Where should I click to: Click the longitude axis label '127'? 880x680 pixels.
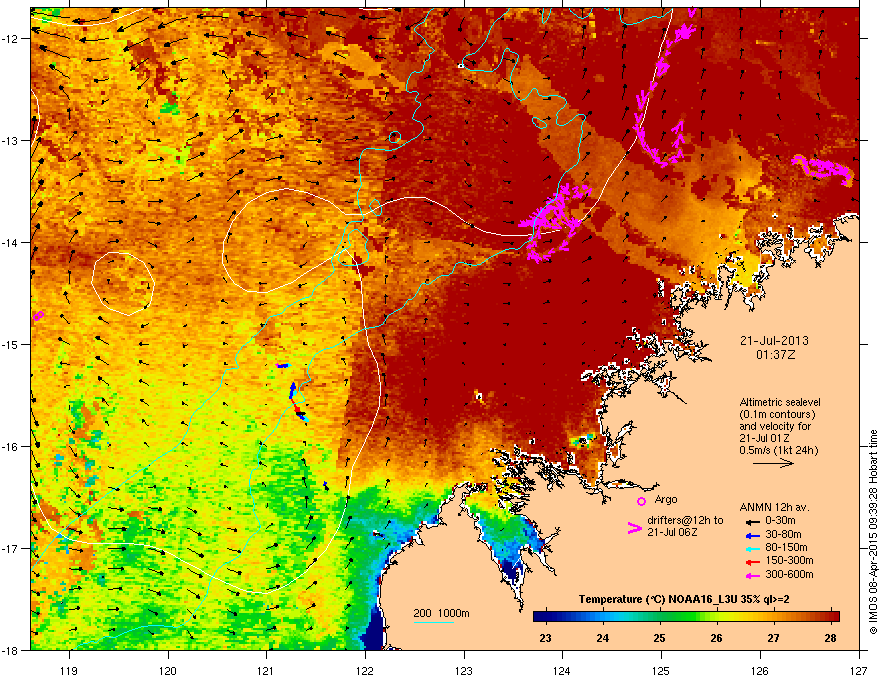coord(858,670)
